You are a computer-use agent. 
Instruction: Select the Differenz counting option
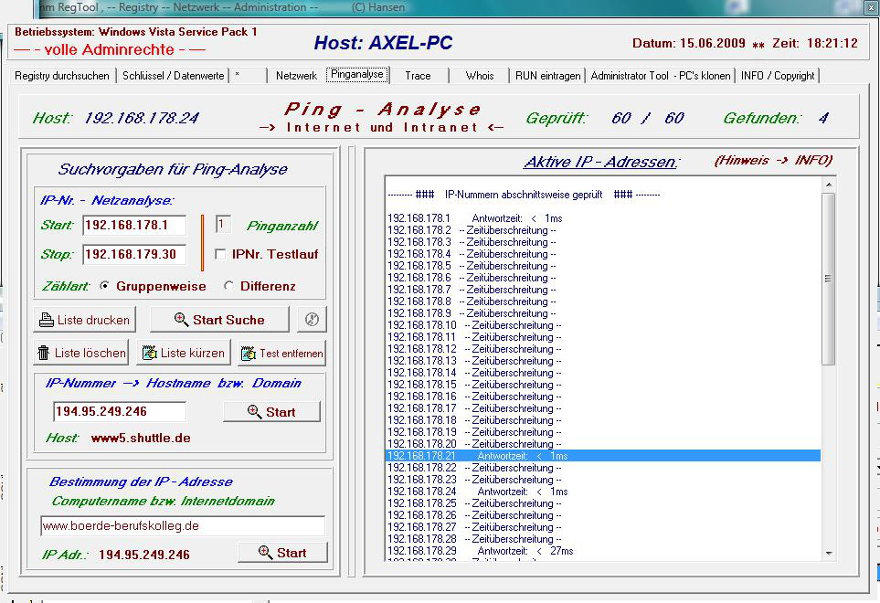229,286
